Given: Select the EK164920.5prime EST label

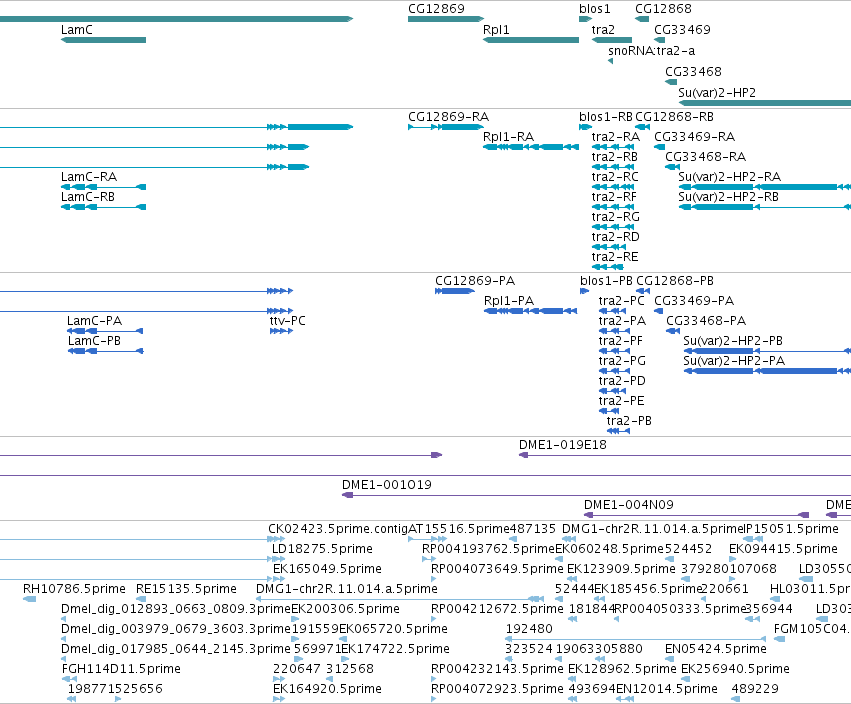Looking at the screenshot, I should point(327,689).
